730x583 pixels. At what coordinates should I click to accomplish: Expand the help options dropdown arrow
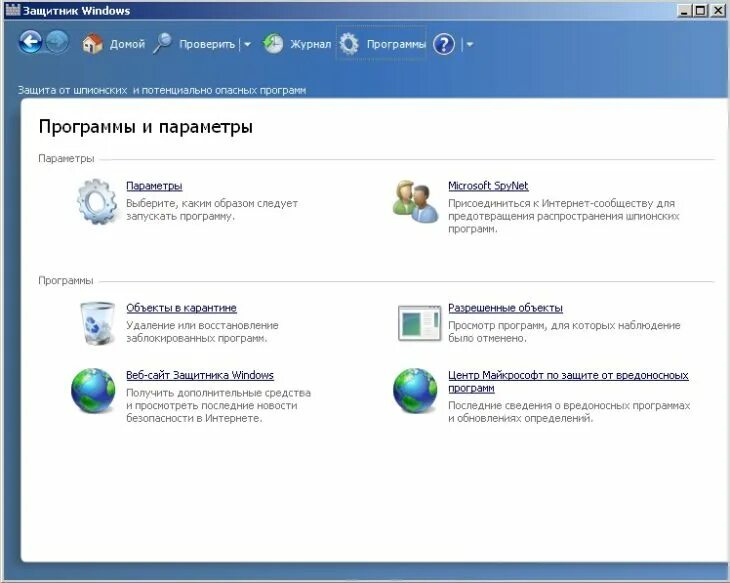[469, 45]
